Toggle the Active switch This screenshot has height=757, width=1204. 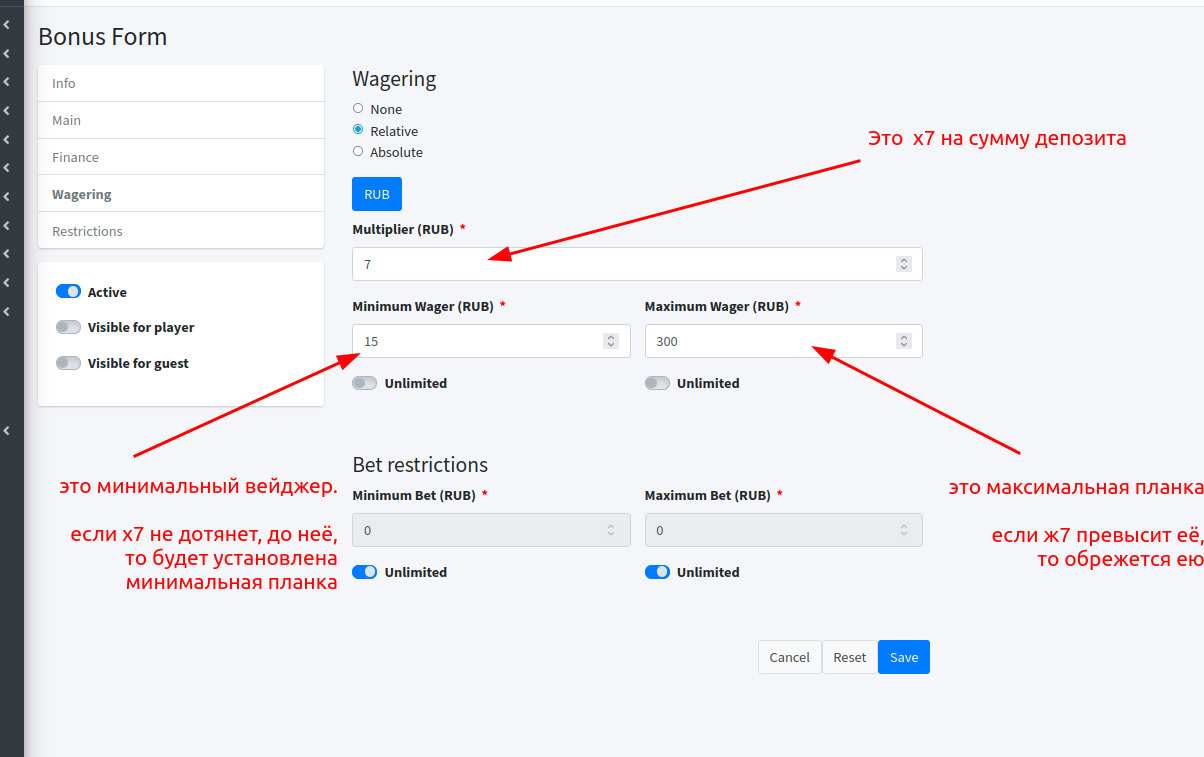(68, 292)
